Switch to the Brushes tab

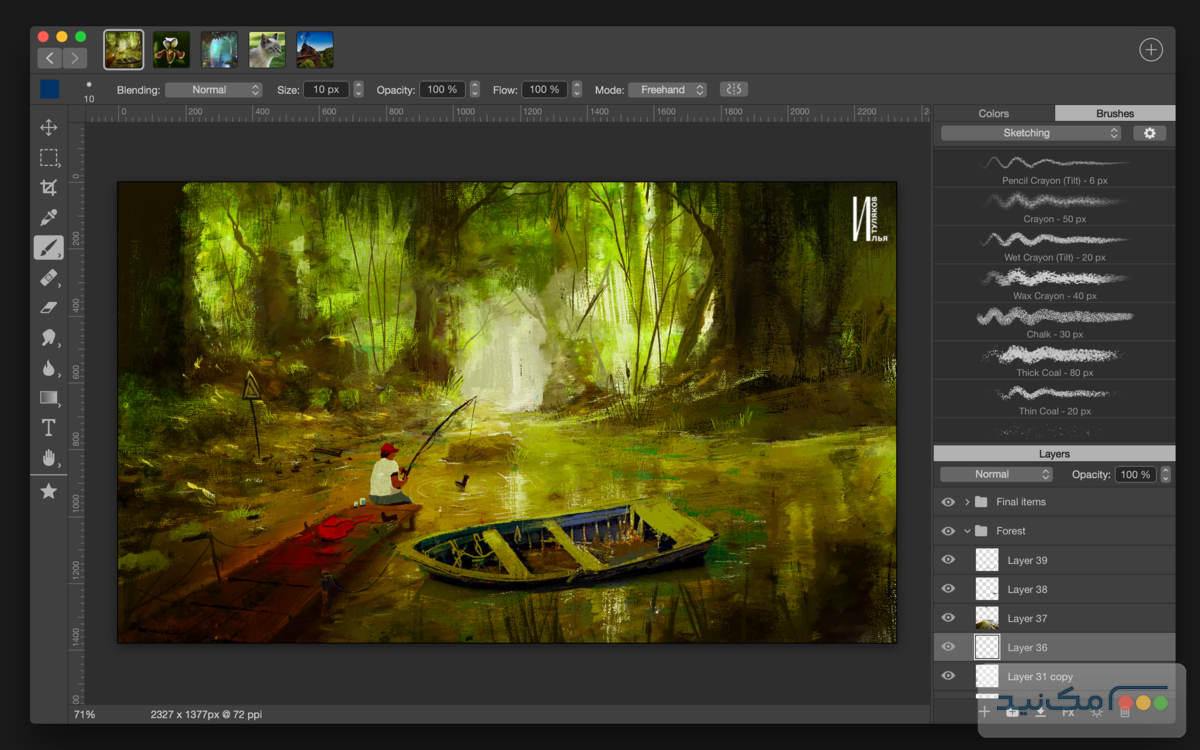1114,113
